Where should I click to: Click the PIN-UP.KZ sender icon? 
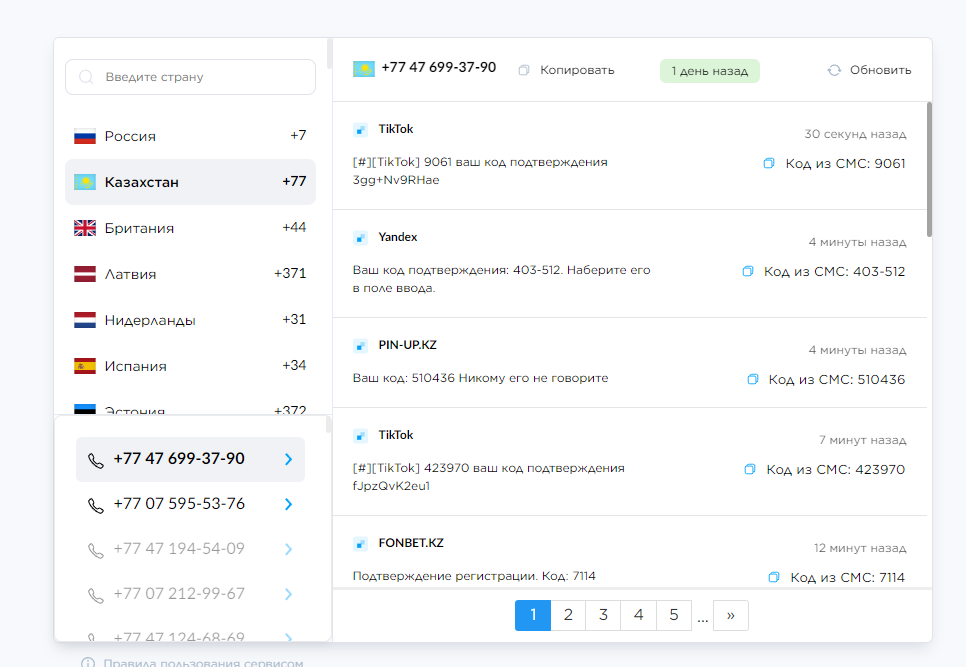coord(360,346)
